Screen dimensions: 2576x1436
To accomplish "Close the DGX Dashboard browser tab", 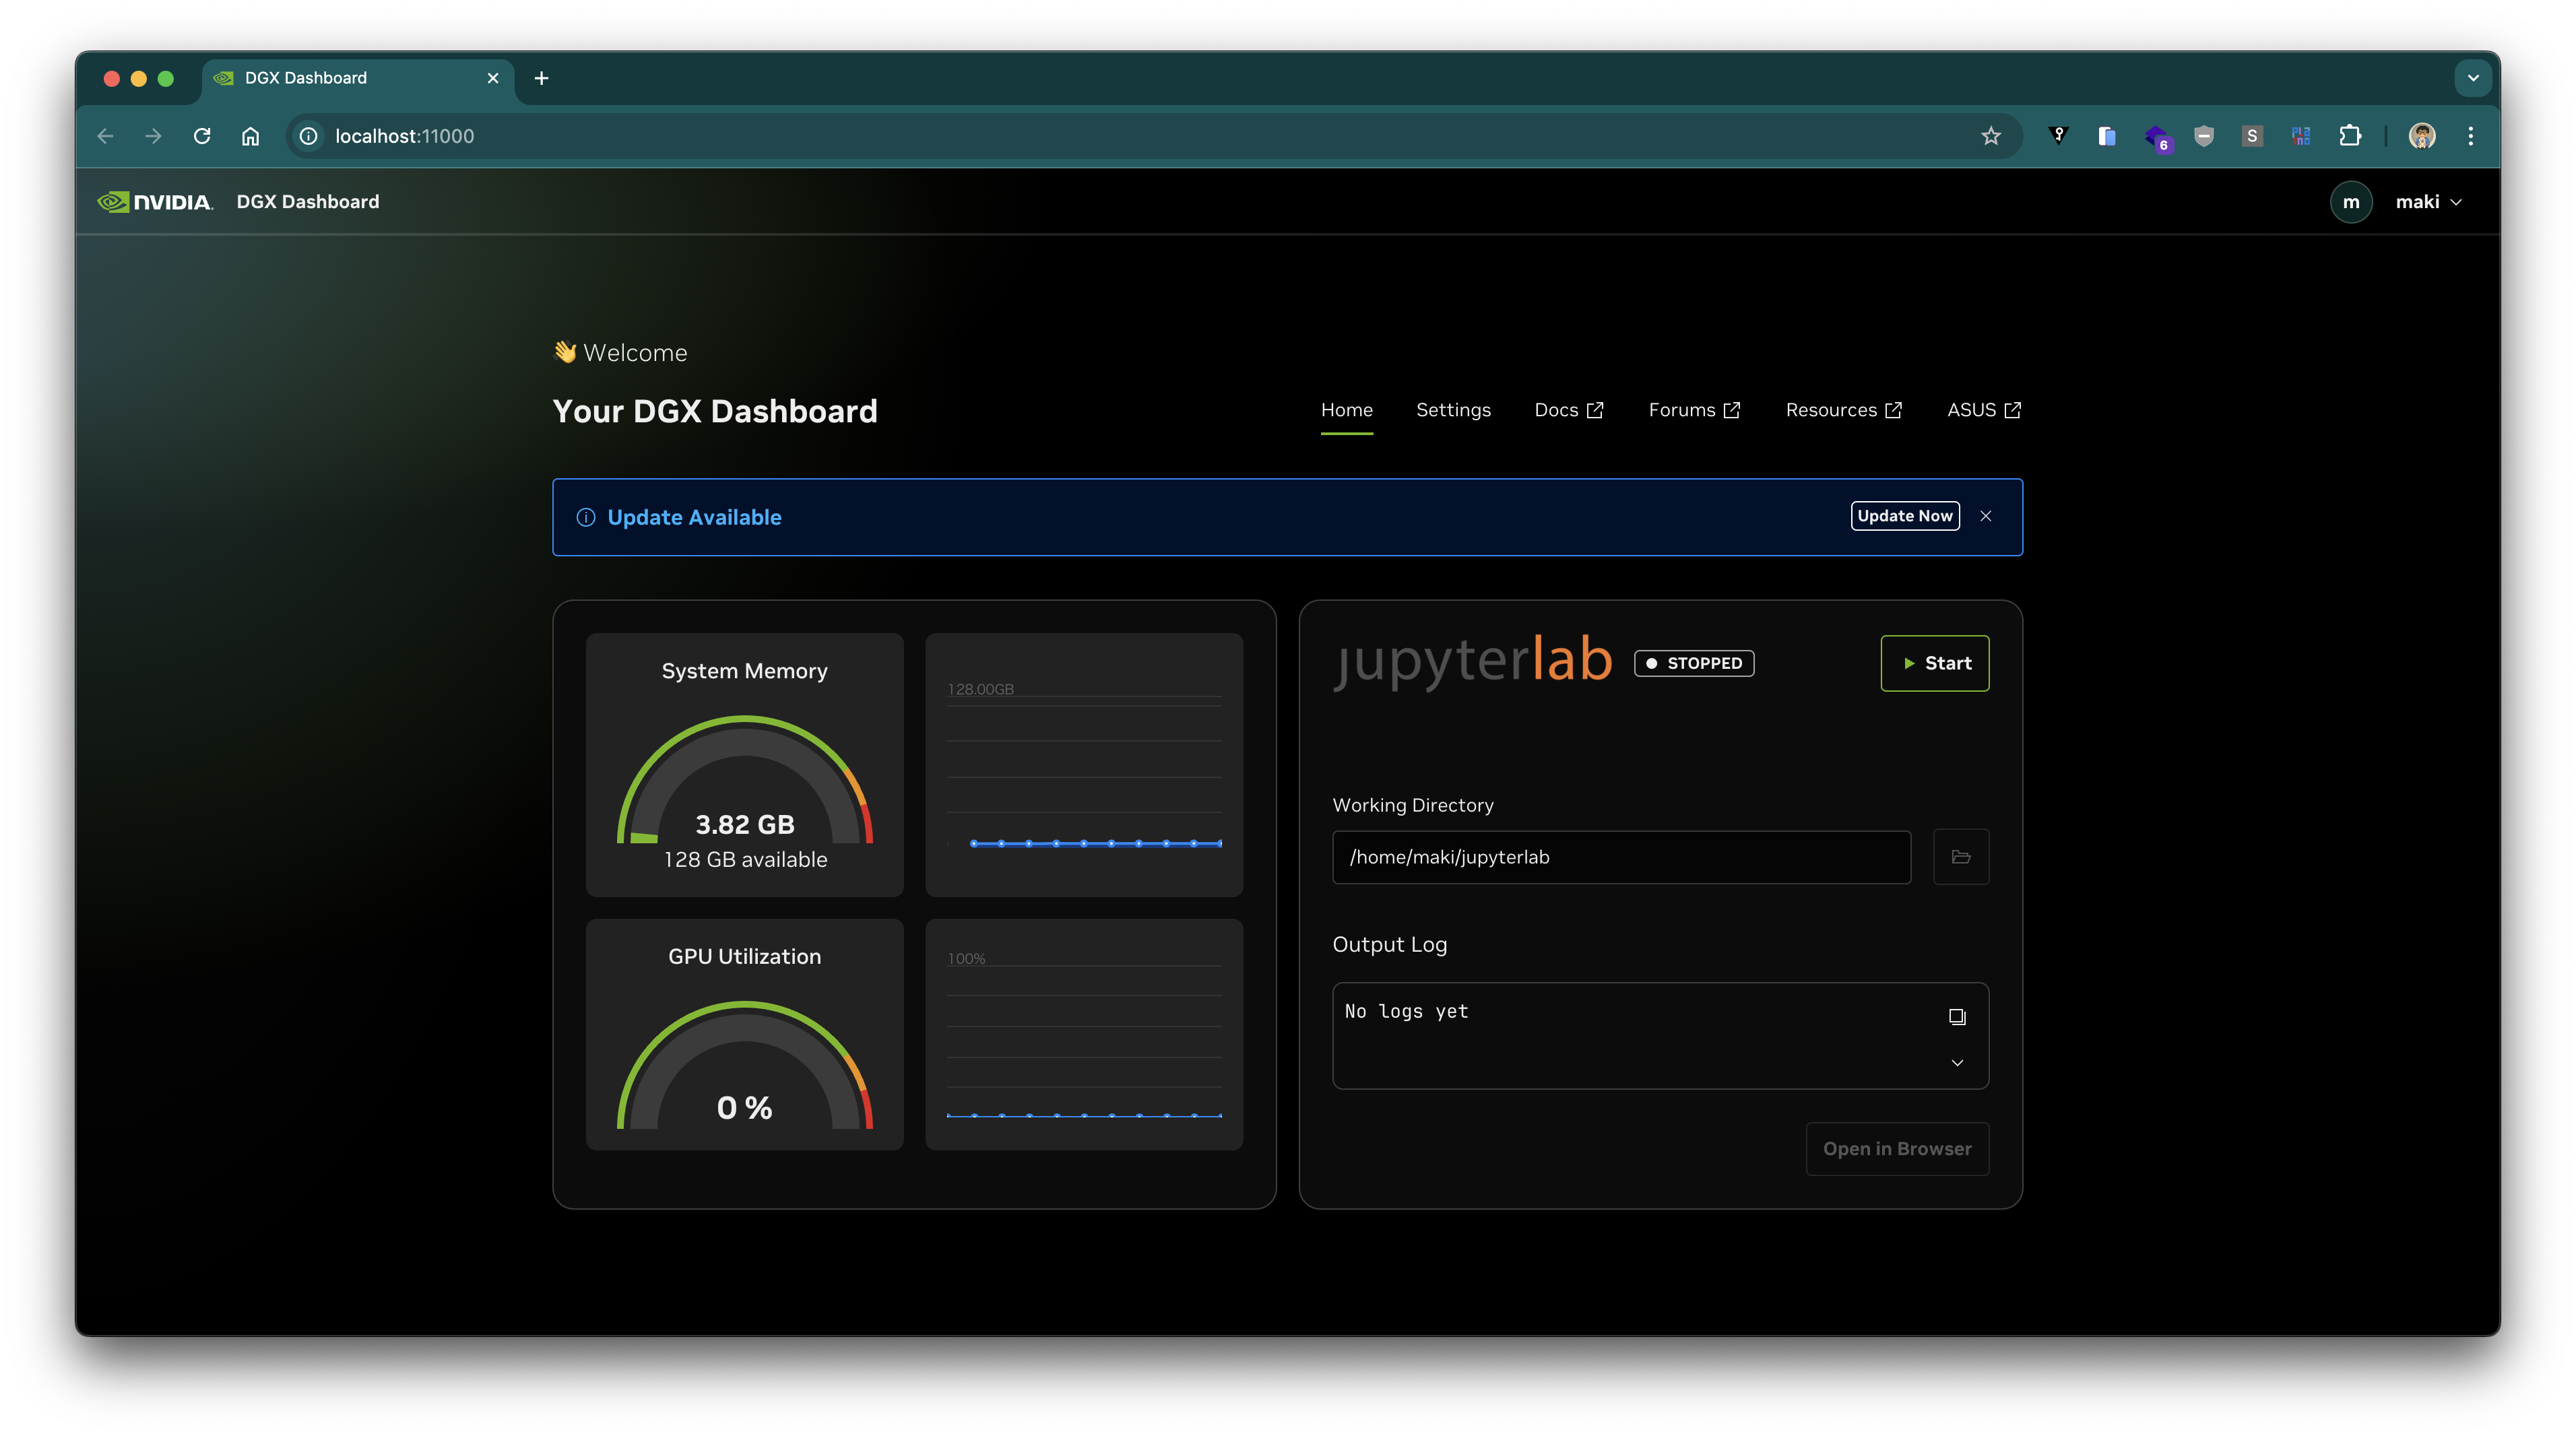I will pyautogui.click(x=493, y=78).
